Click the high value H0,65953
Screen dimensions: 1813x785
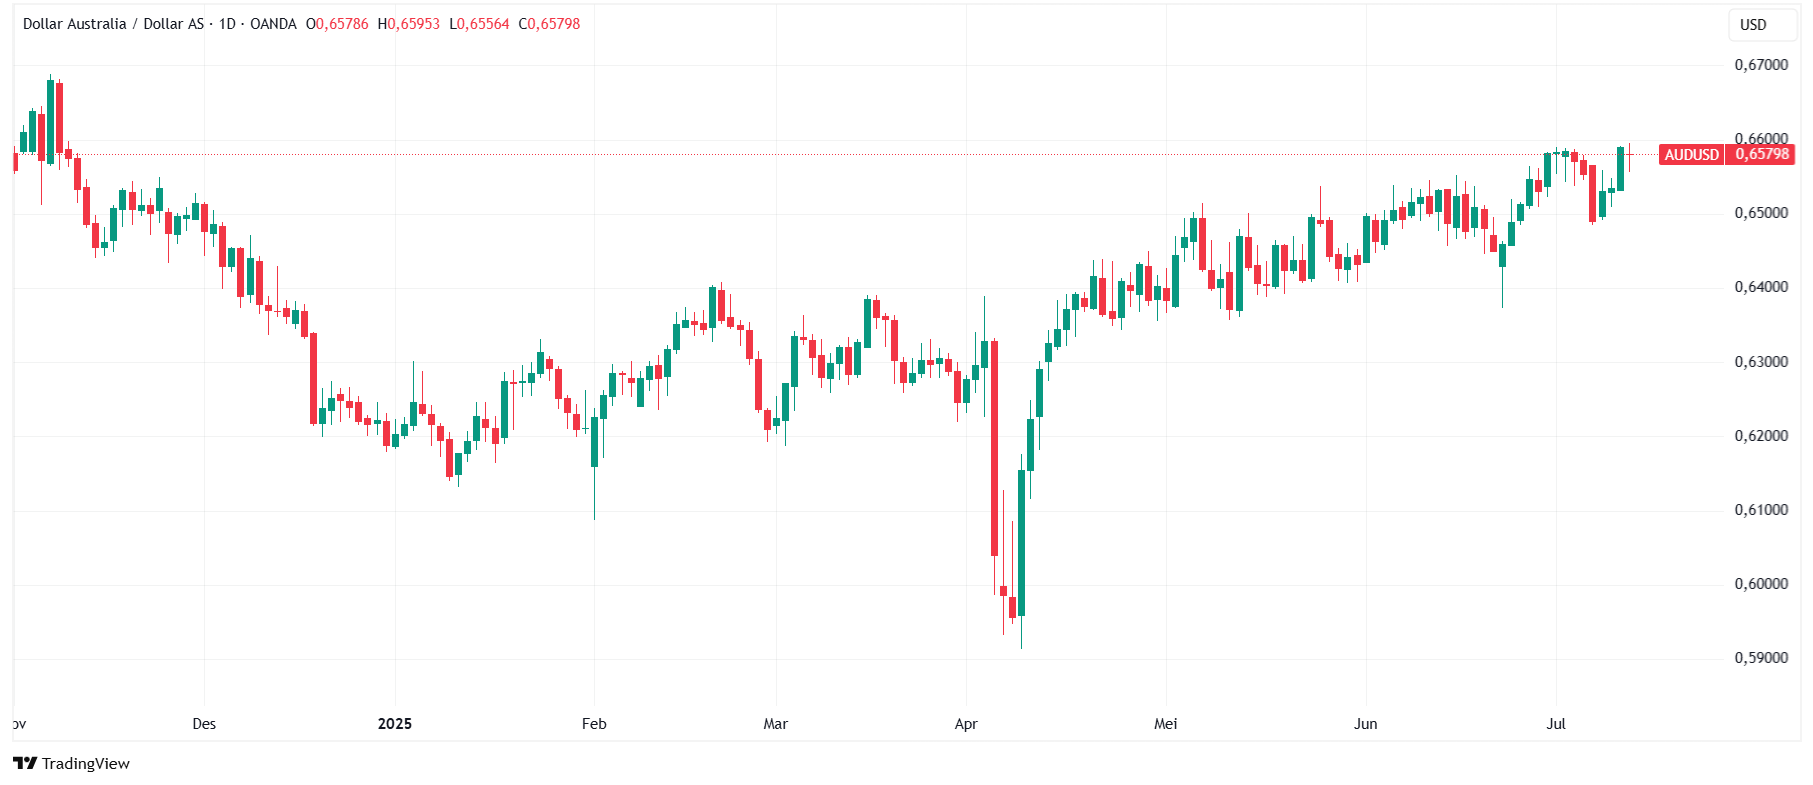point(408,24)
